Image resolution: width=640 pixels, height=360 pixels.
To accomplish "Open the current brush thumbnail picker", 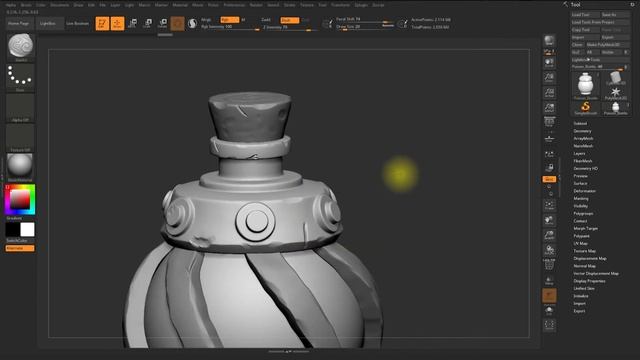I will [x=20, y=46].
